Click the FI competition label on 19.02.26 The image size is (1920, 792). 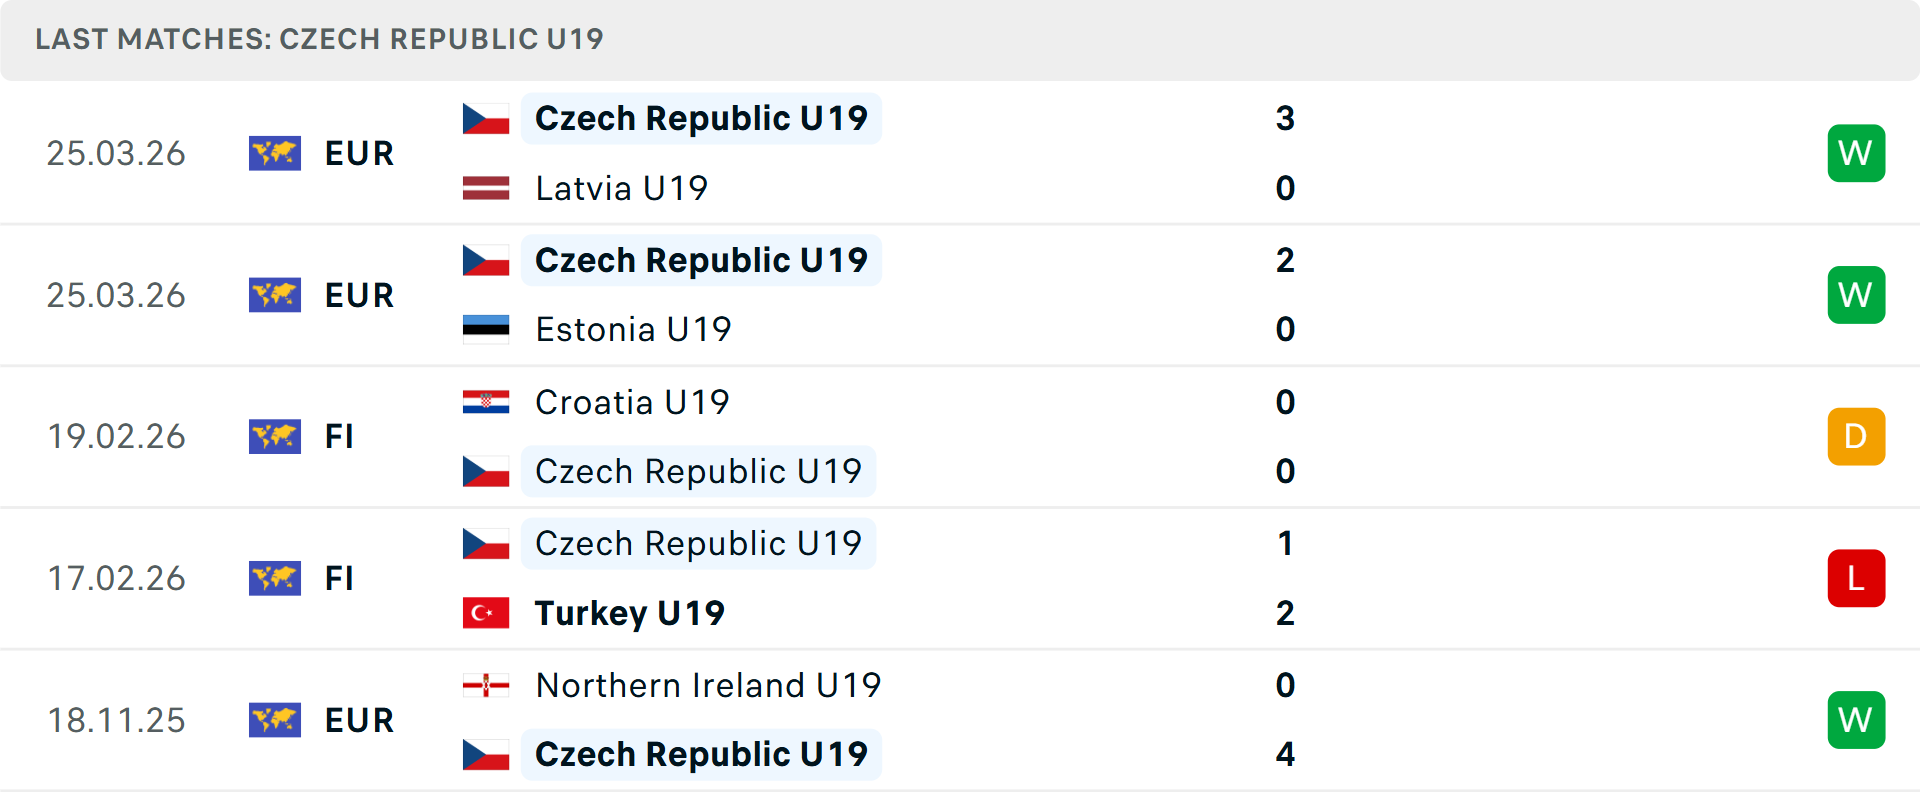click(339, 436)
